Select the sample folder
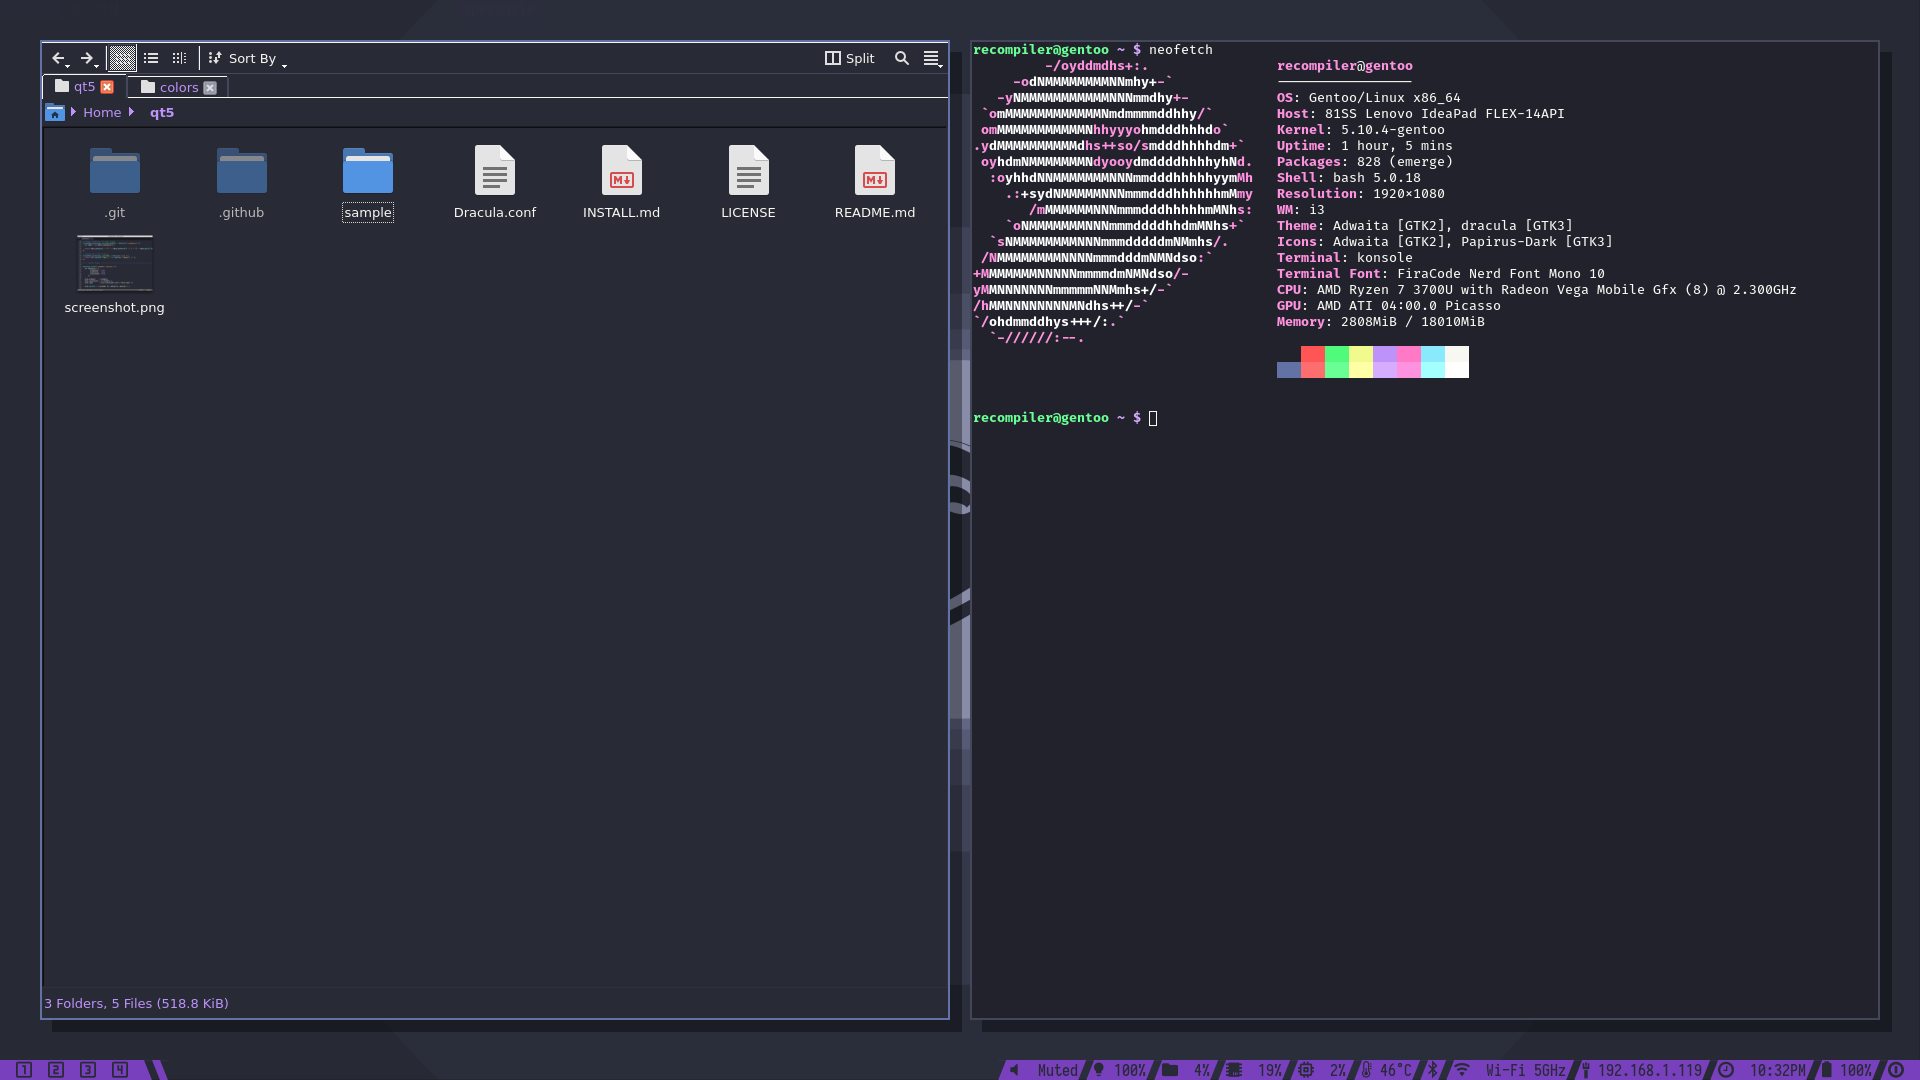 click(368, 182)
